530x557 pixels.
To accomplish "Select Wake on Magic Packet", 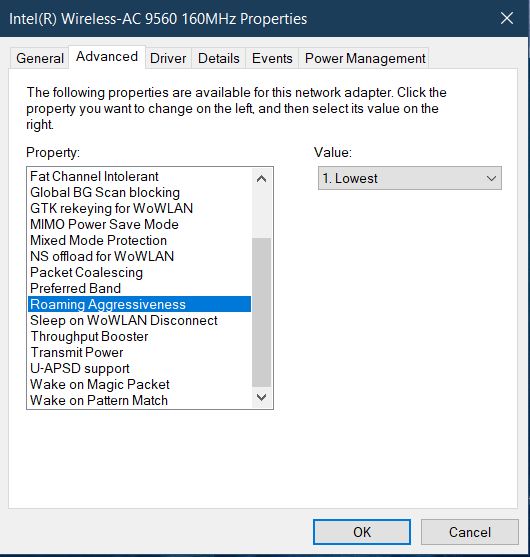I will [x=139, y=384].
